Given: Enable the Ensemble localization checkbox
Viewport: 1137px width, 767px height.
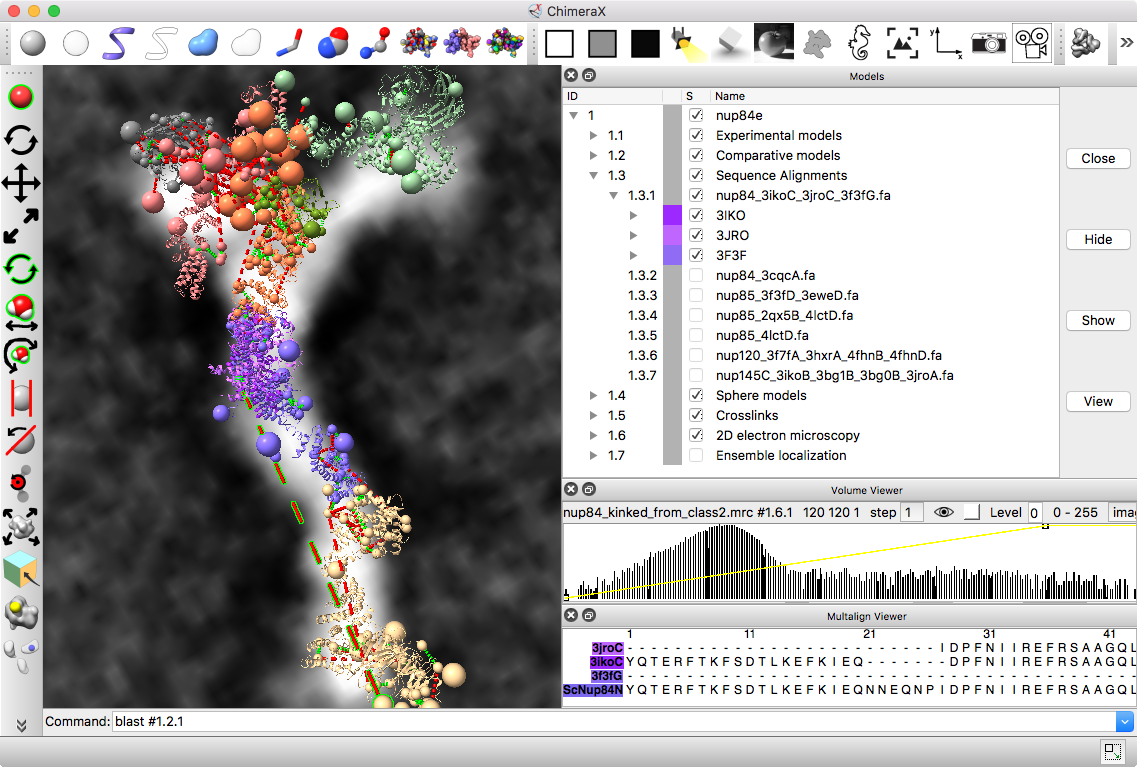Looking at the screenshot, I should [x=696, y=455].
